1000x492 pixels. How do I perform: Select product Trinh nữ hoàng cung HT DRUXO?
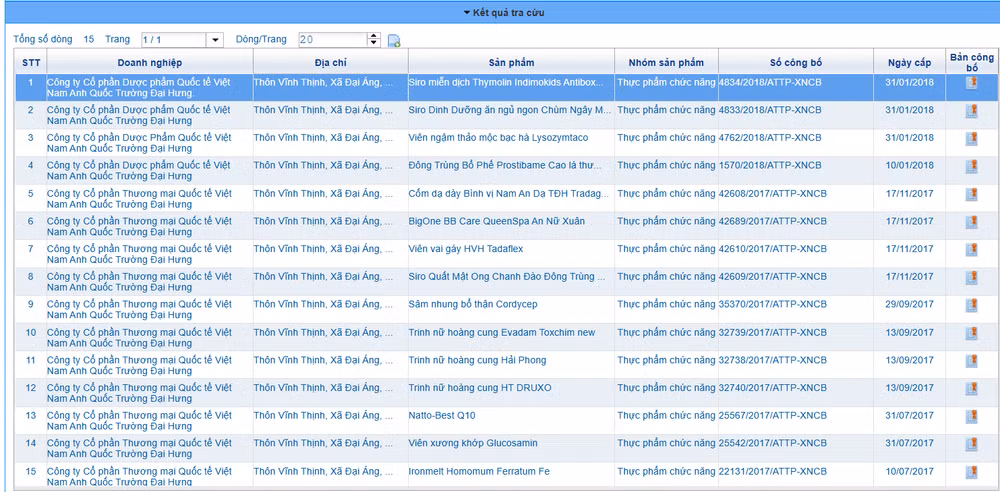(480, 388)
